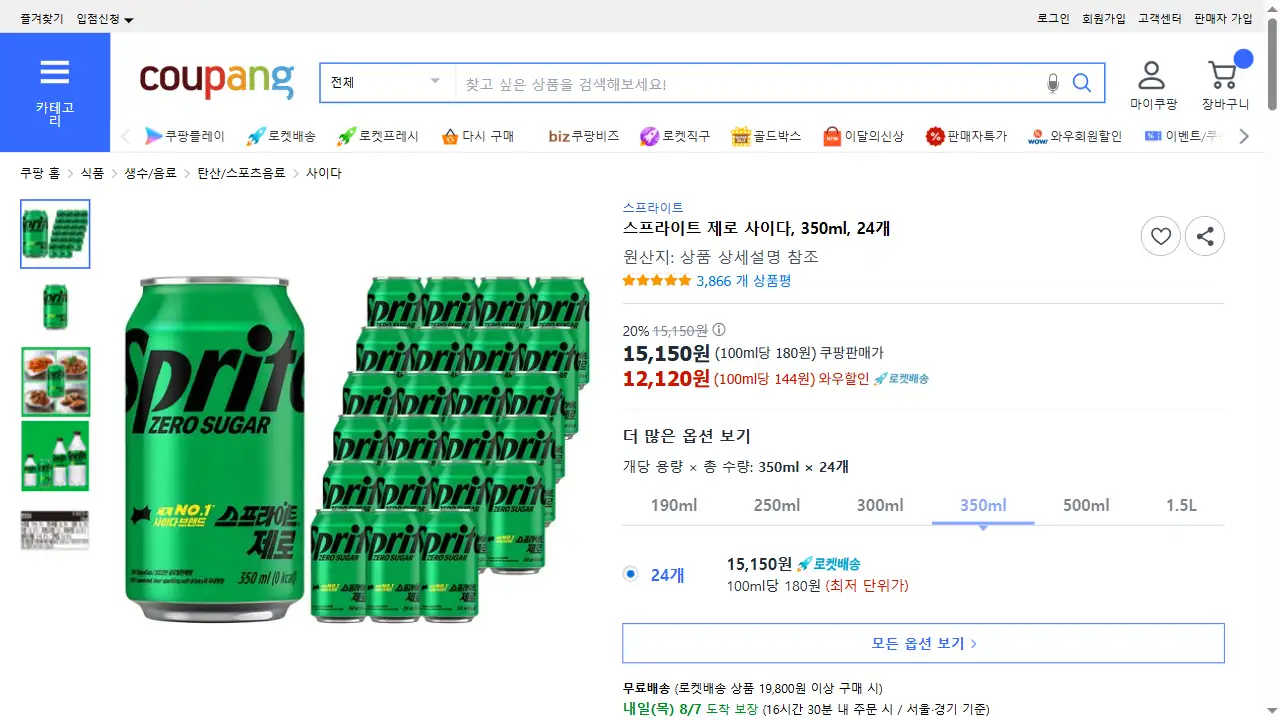The image size is (1280, 720).
Task: Expand the 입점신청 dropdown
Action: tap(105, 19)
